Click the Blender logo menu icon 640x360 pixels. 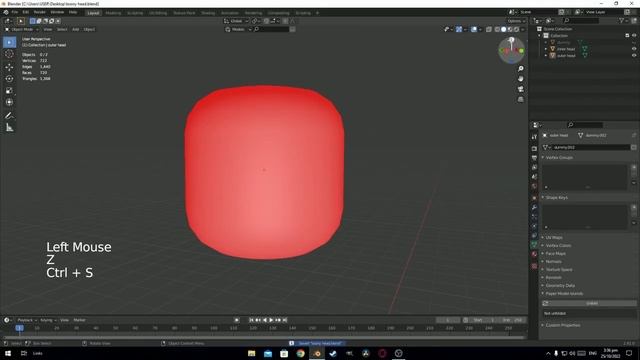(x=6, y=13)
